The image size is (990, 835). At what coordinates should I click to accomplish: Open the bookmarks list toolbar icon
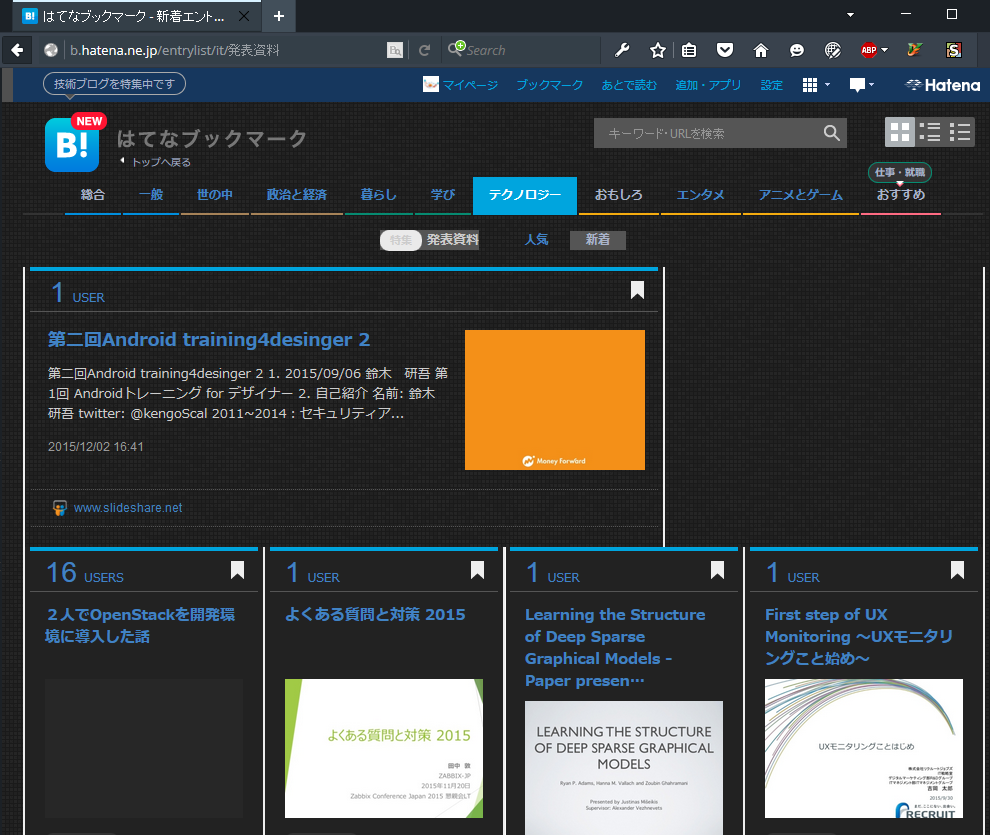click(x=689, y=50)
